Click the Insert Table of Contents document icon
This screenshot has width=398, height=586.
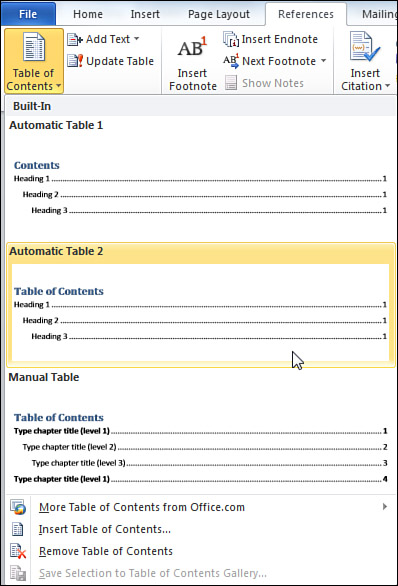click(18, 529)
